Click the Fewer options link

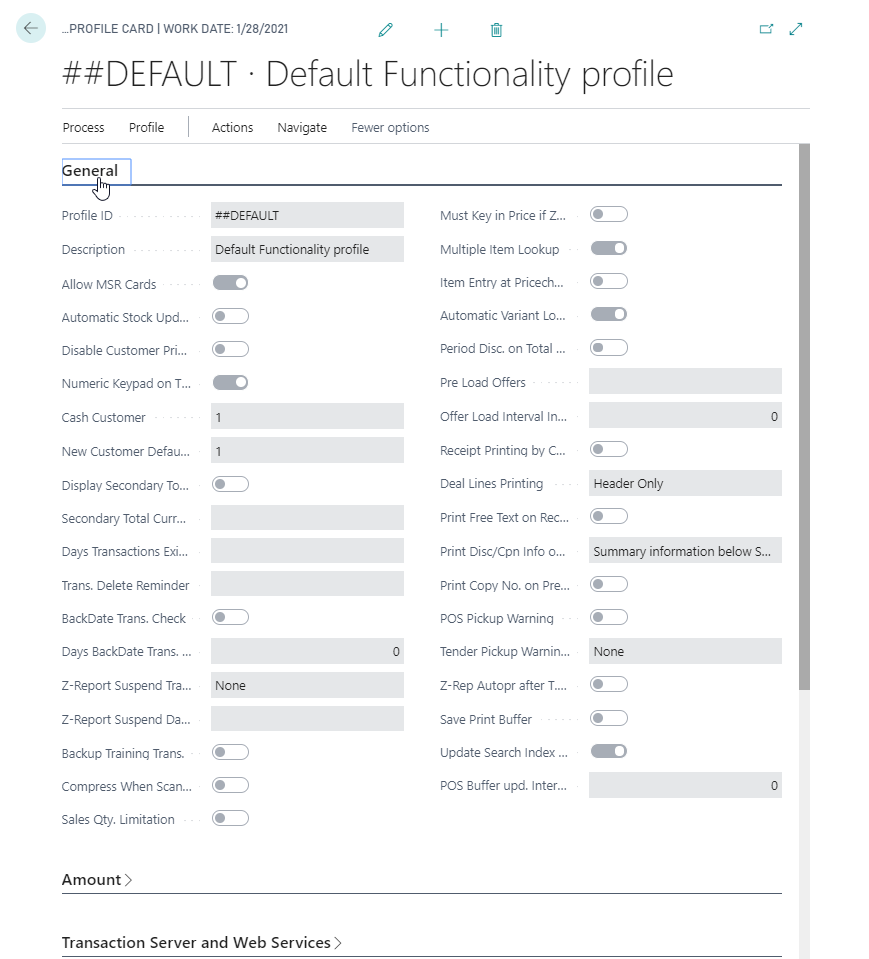tap(390, 127)
